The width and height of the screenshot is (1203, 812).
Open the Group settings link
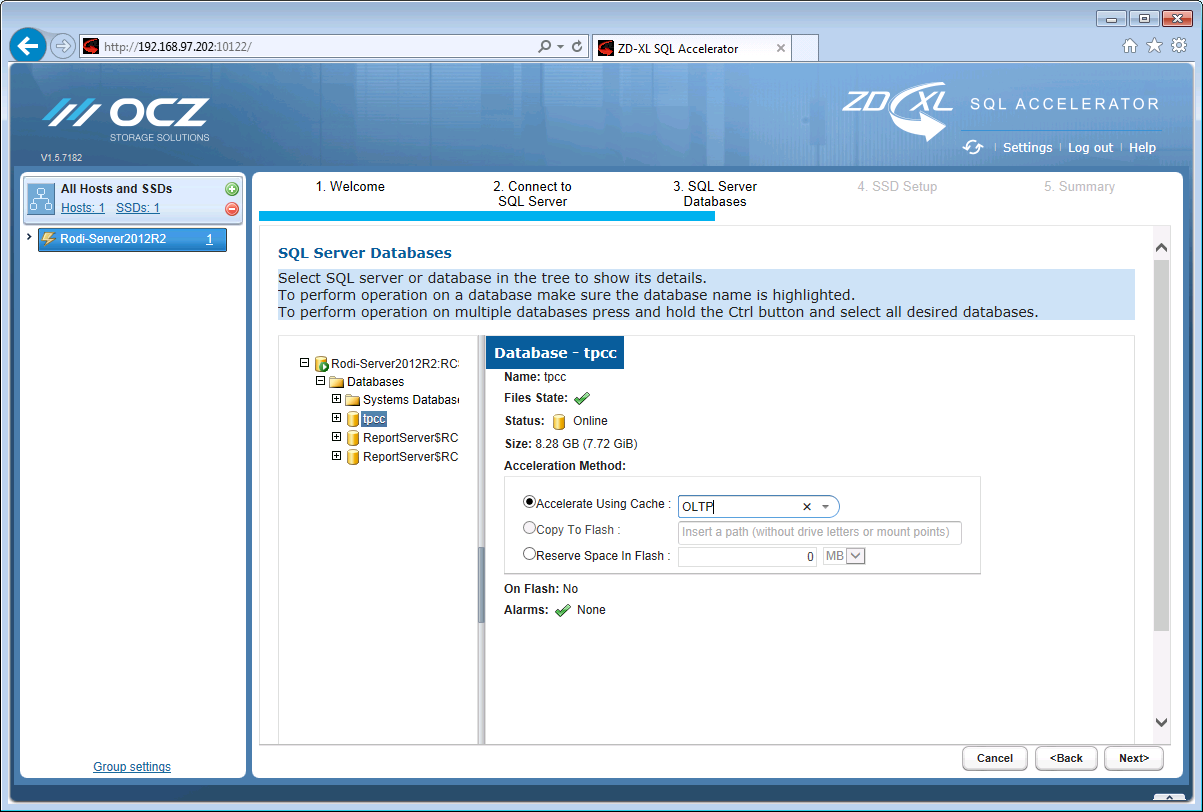point(132,767)
